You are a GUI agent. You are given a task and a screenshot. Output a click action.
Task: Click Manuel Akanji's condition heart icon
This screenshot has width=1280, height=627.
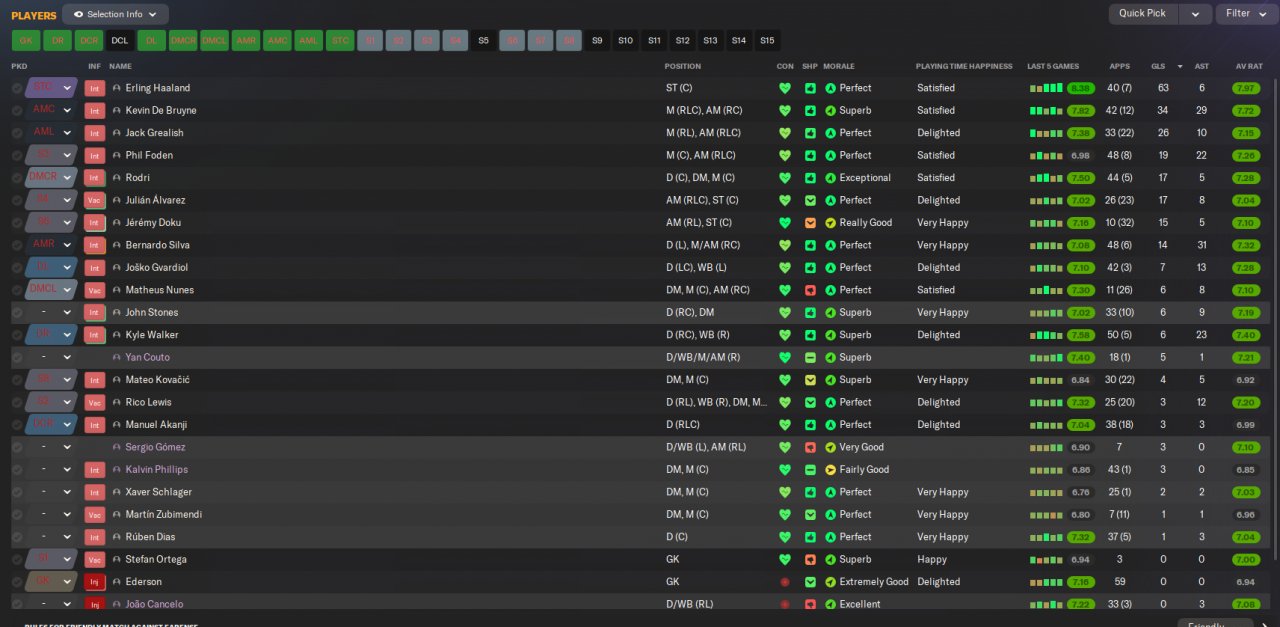pos(785,425)
